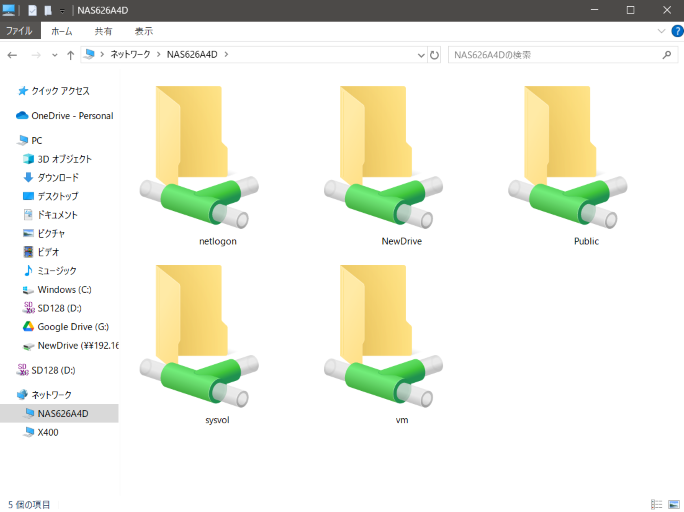Image resolution: width=684 pixels, height=512 pixels.
Task: Open the Quick Access toolbar customize dropdown
Action: pyautogui.click(x=62, y=11)
